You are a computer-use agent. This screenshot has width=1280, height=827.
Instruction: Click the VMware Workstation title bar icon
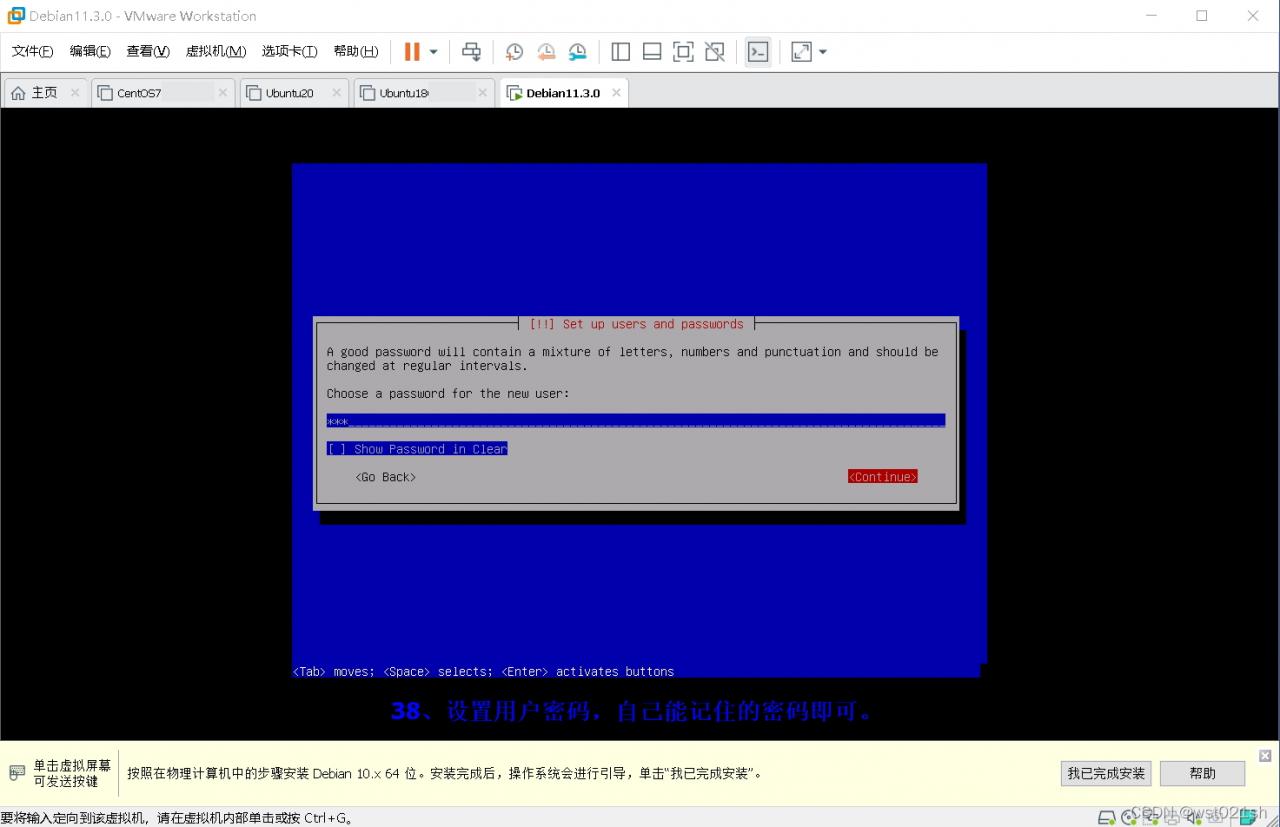click(16, 16)
